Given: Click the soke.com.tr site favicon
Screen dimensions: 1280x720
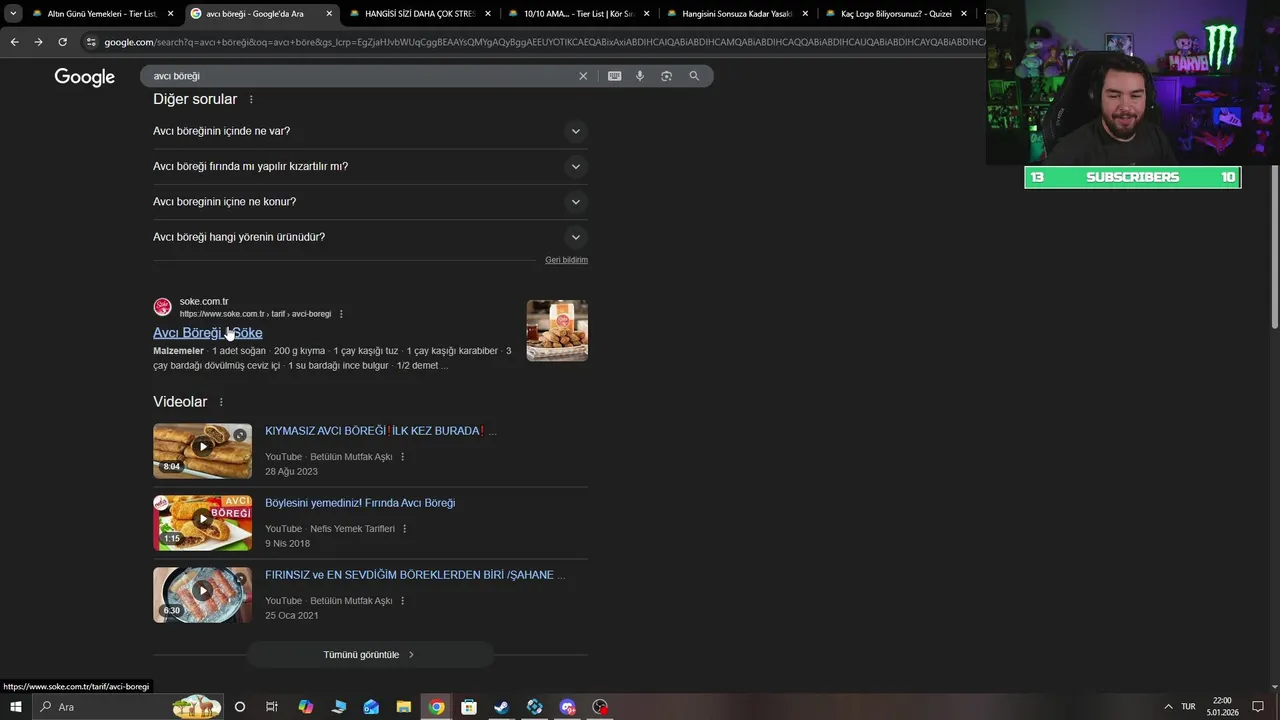Looking at the screenshot, I should click(162, 307).
